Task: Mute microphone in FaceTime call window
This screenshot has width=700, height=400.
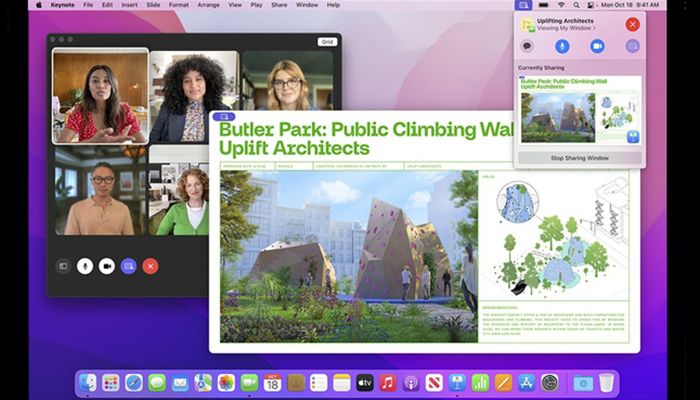Action: click(85, 266)
